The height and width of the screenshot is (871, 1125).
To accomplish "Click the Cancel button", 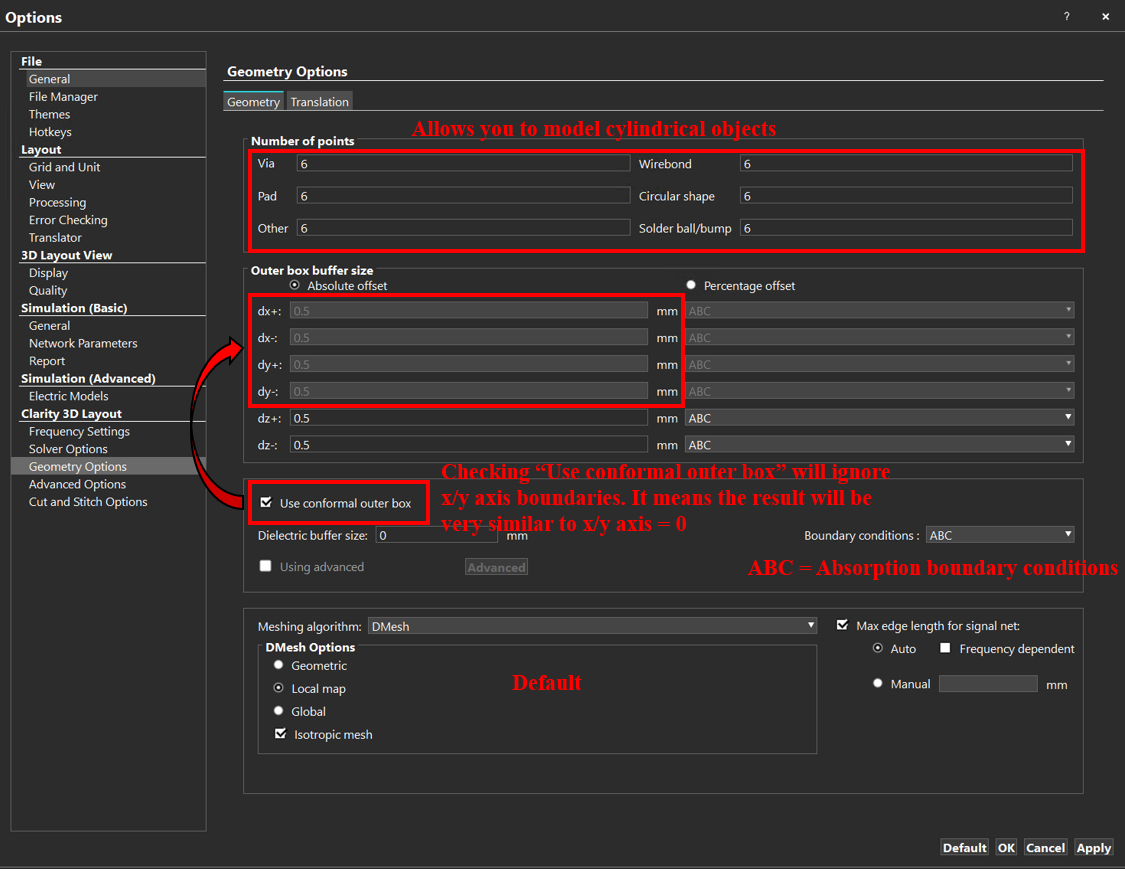I will [x=1045, y=848].
